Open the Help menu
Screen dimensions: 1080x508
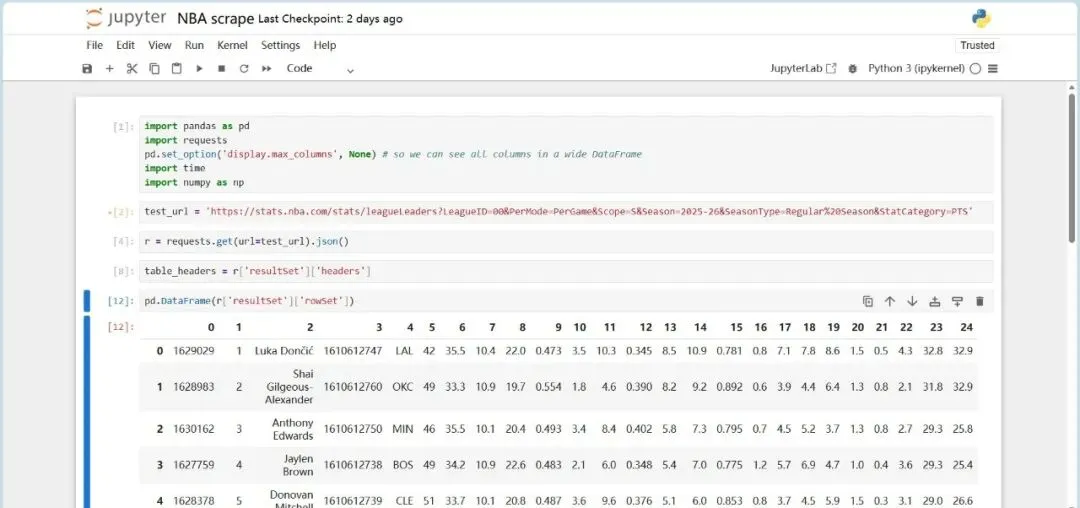(324, 45)
